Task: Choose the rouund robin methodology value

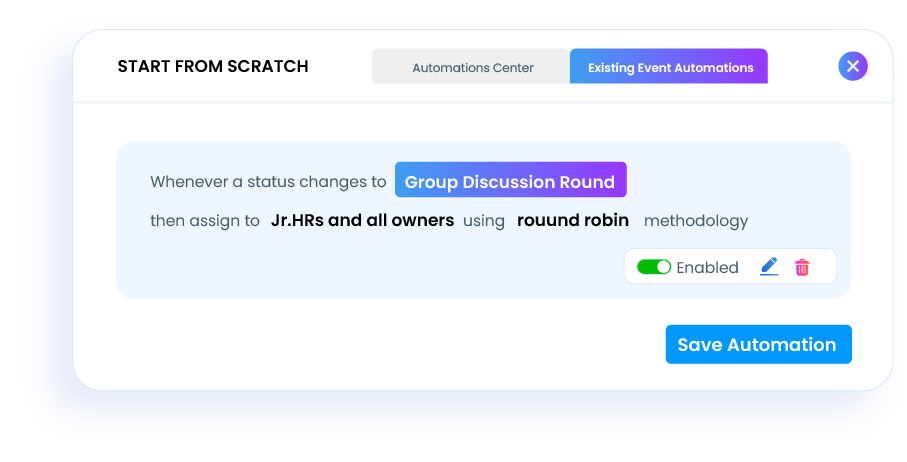Action: pos(573,220)
